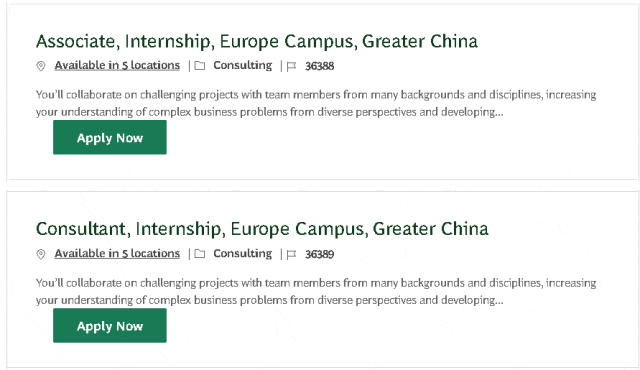Image resolution: width=640 pixels, height=370 pixels.
Task: Expand 'Available in 5 locations' for Associate role
Action: point(117,65)
